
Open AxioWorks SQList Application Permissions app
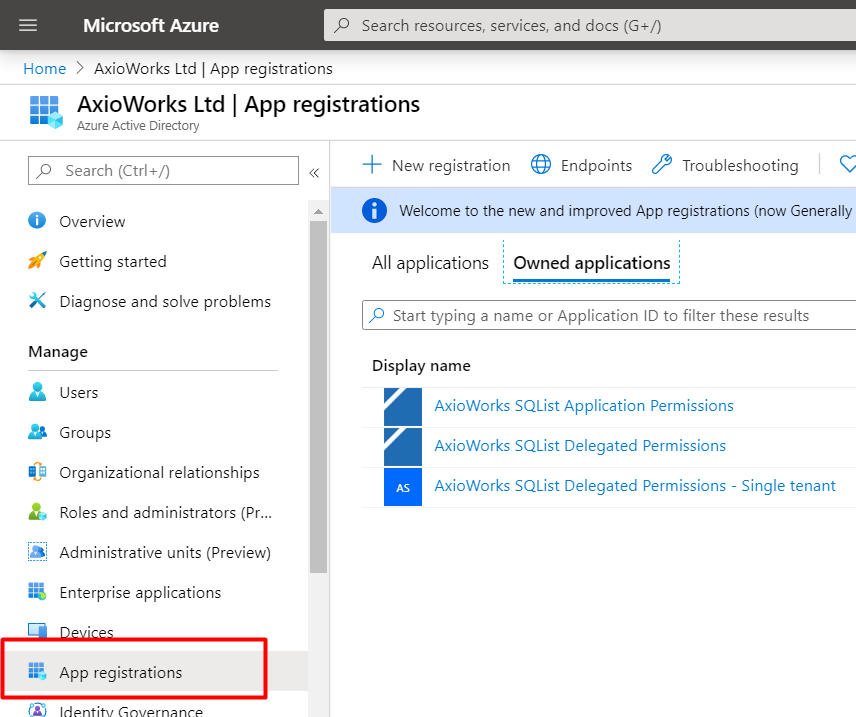click(x=584, y=406)
